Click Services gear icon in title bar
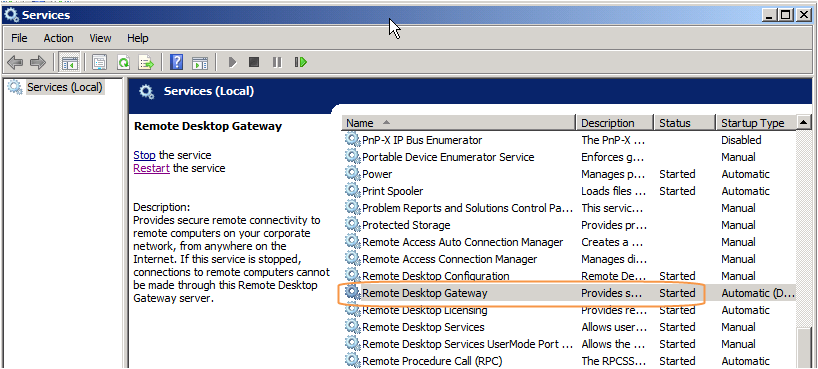 point(10,15)
